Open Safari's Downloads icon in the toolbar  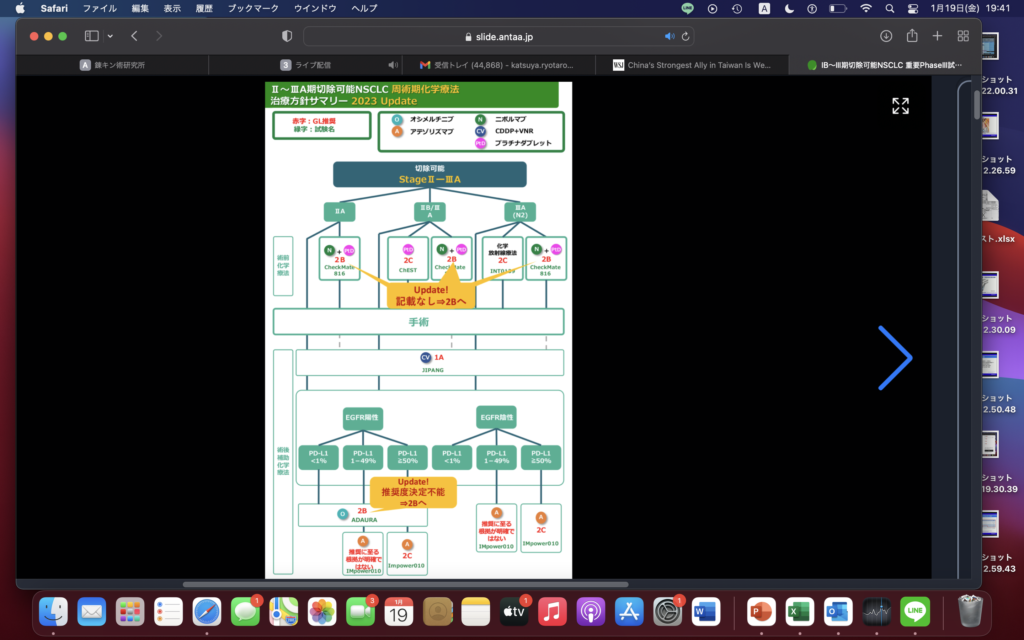(x=885, y=36)
